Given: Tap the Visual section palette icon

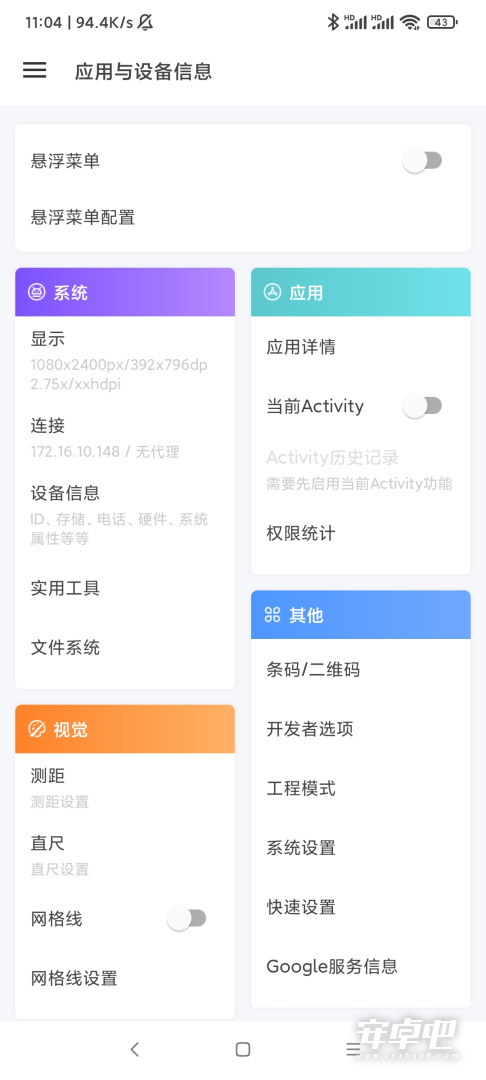Looking at the screenshot, I should click(36, 729).
